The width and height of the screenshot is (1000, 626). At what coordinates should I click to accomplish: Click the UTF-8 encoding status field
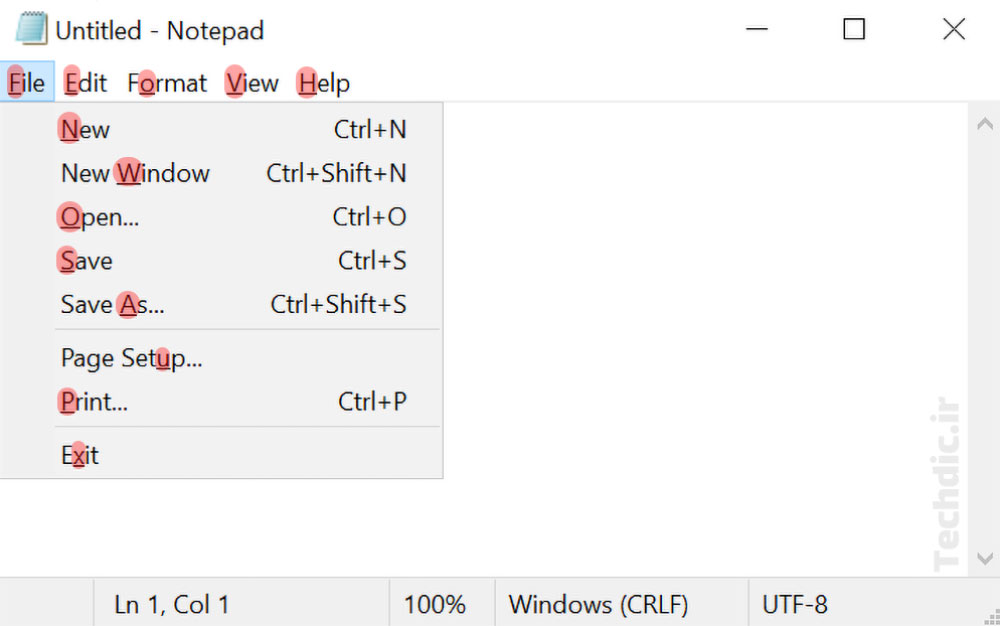pyautogui.click(x=795, y=604)
